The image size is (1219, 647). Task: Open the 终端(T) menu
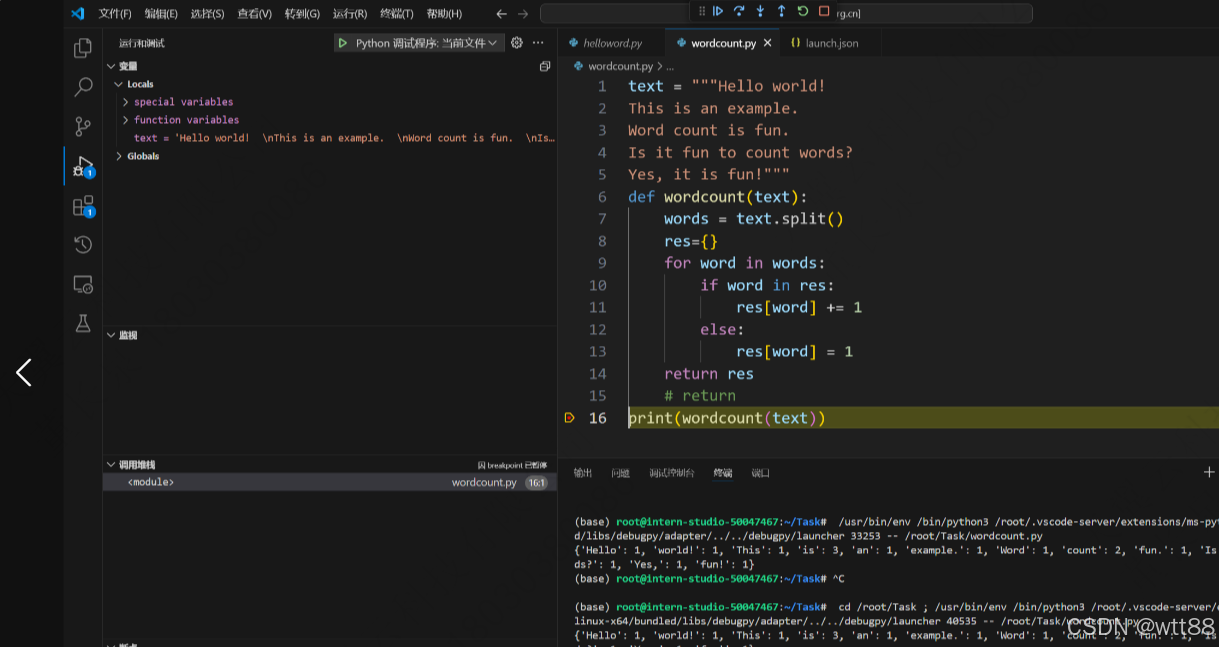point(397,14)
